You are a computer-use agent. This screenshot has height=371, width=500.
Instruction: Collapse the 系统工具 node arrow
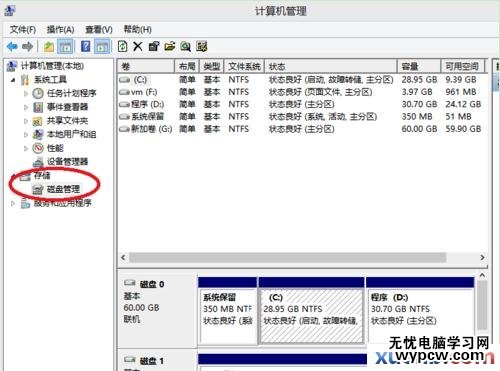[x=13, y=80]
